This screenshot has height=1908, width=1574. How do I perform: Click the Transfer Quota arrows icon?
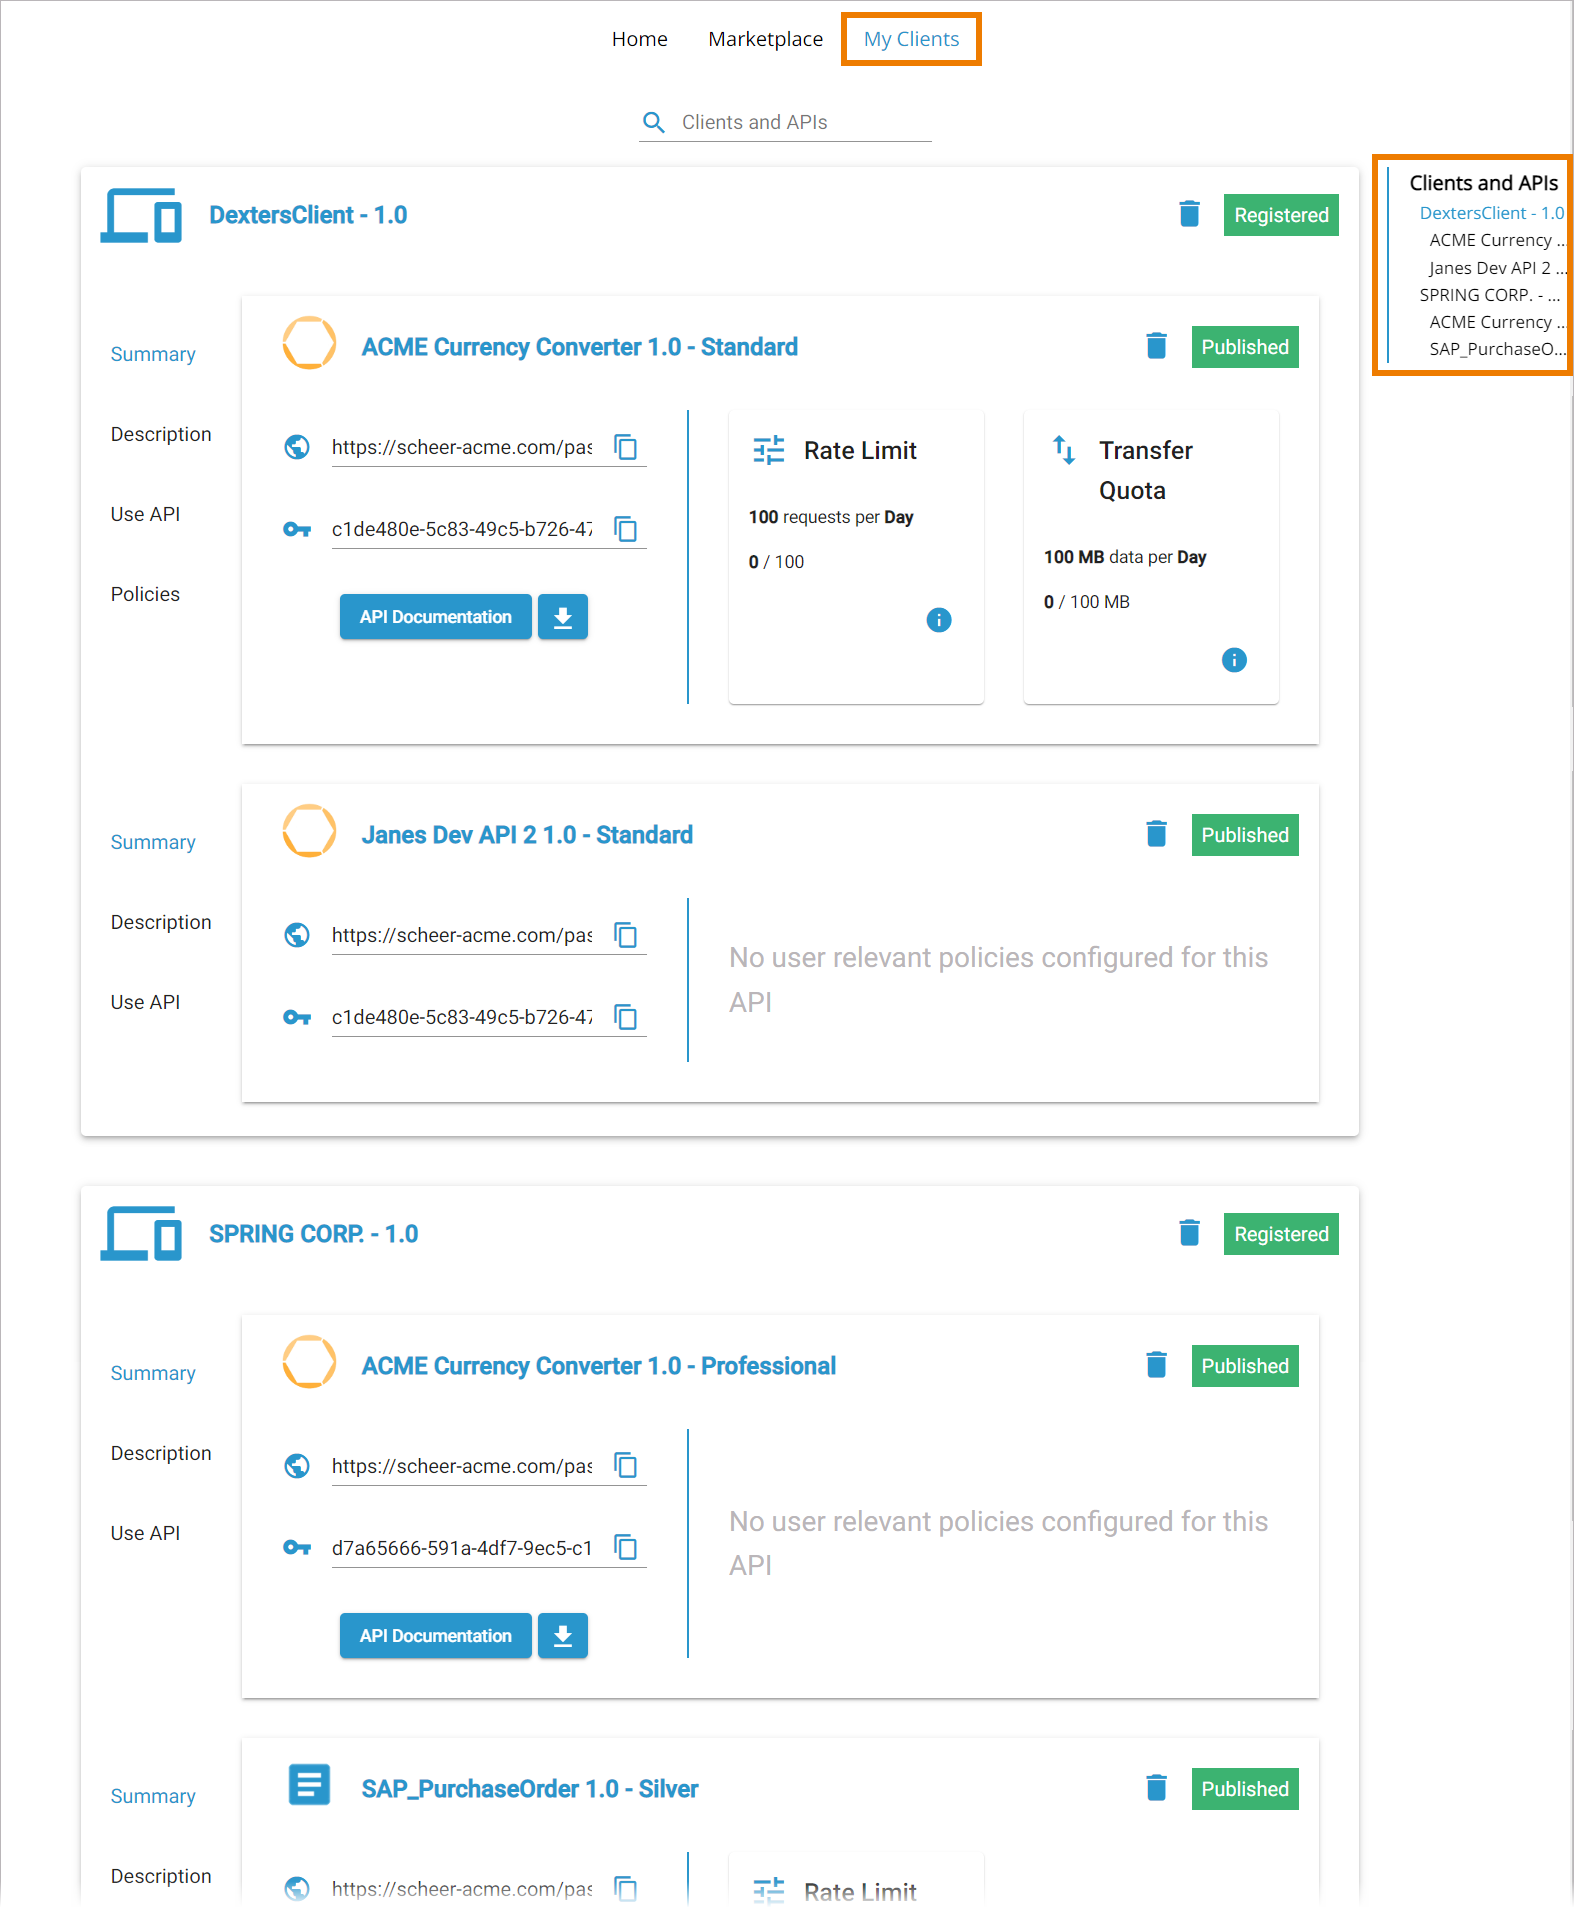pos(1064,450)
